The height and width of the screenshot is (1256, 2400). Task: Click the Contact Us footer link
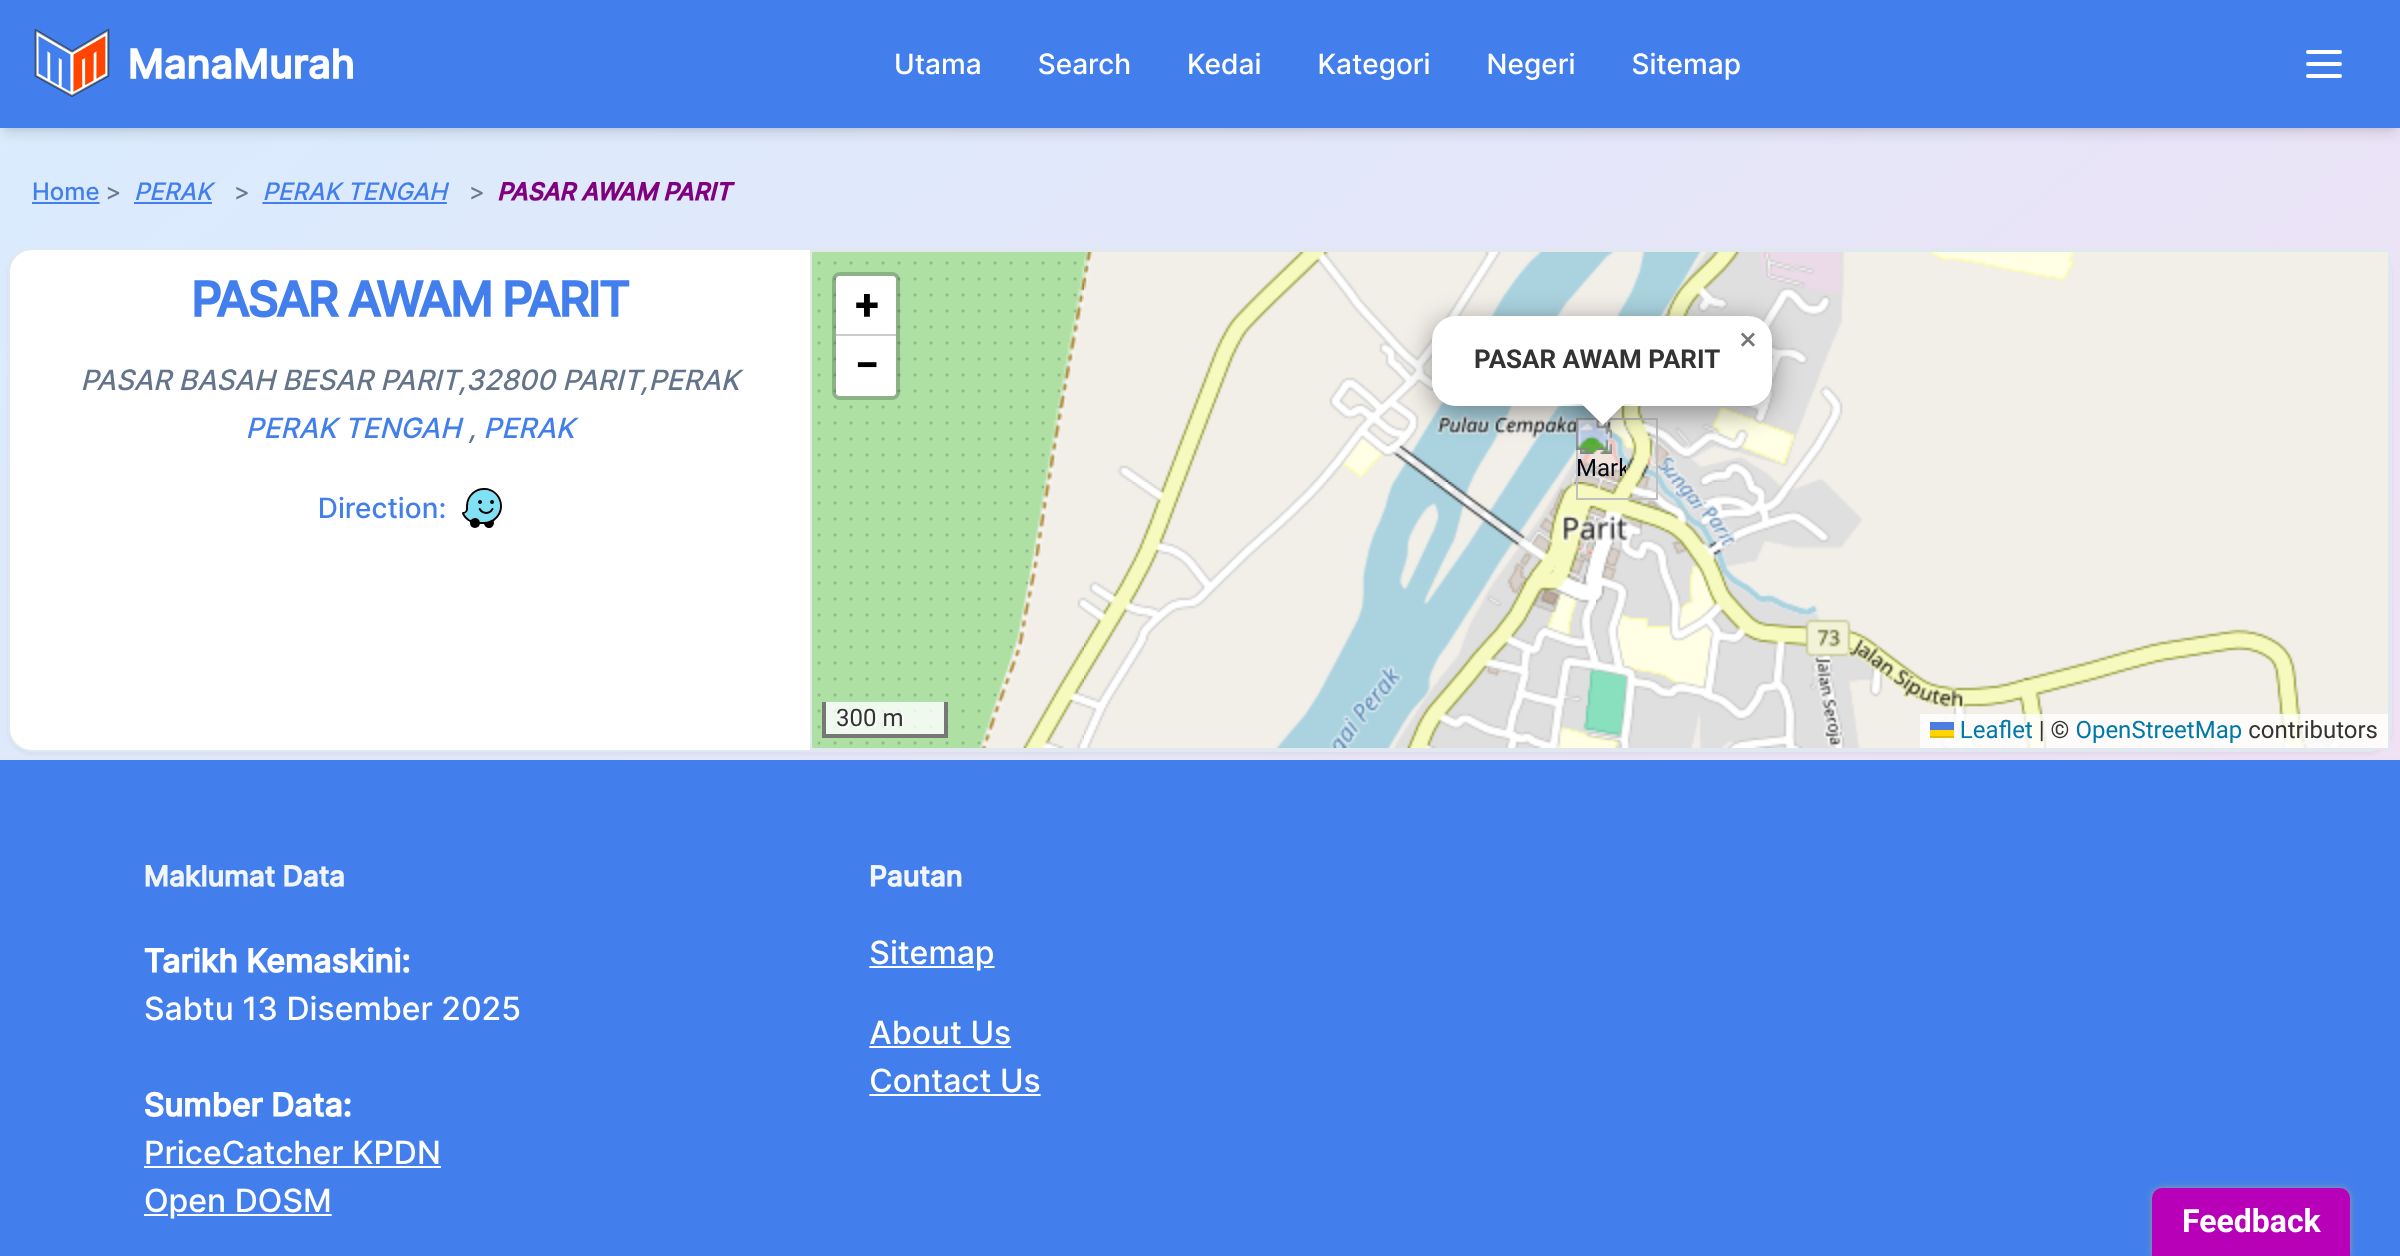coord(954,1080)
